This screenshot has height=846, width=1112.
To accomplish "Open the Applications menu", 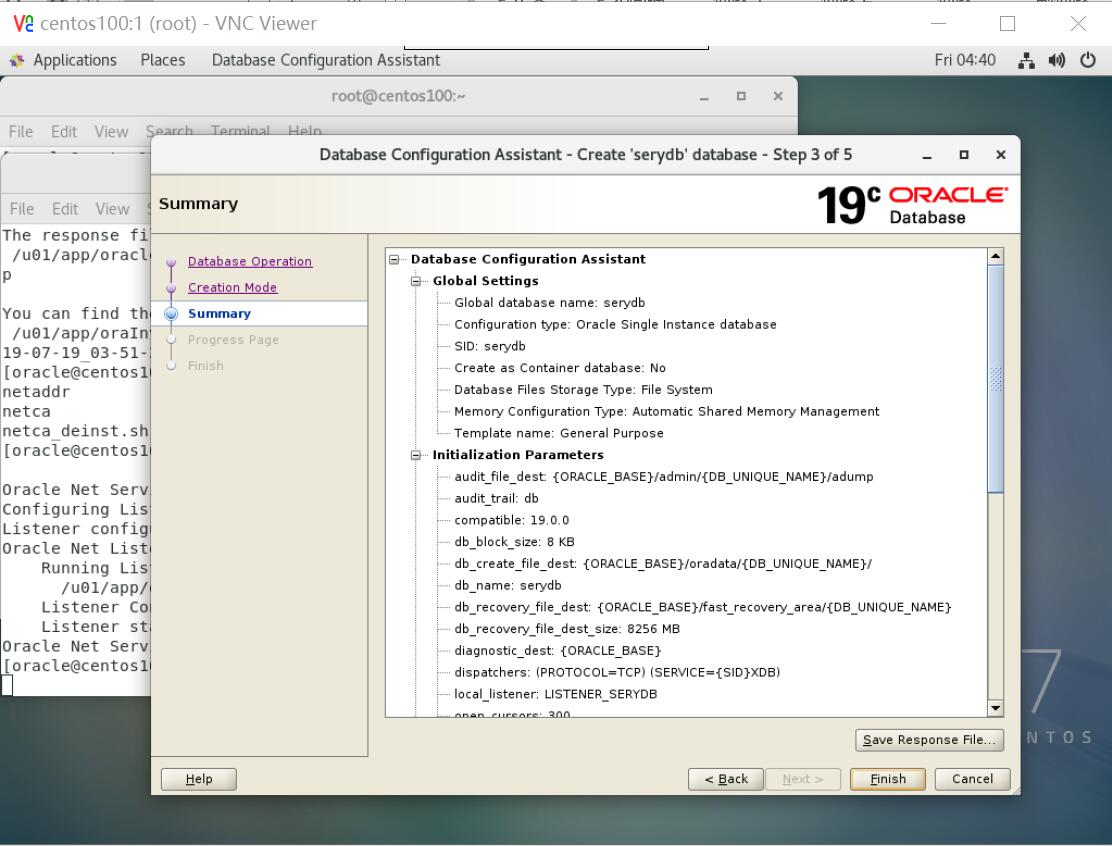I will point(74,60).
